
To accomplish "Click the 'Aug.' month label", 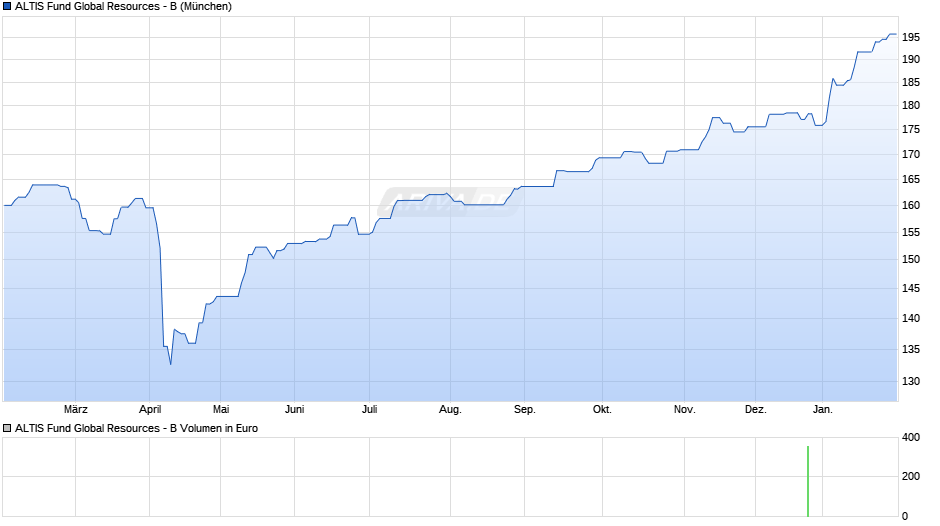I will click(450, 409).
